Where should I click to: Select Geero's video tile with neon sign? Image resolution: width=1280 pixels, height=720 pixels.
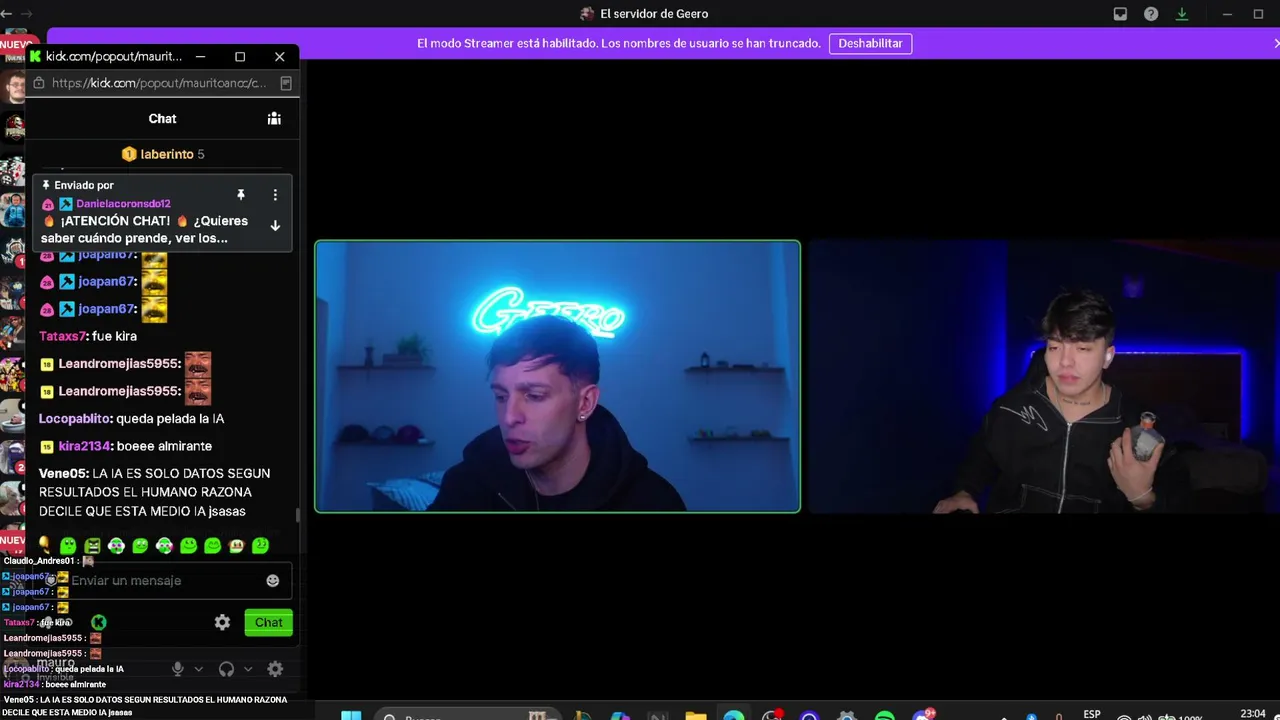pyautogui.click(x=558, y=377)
